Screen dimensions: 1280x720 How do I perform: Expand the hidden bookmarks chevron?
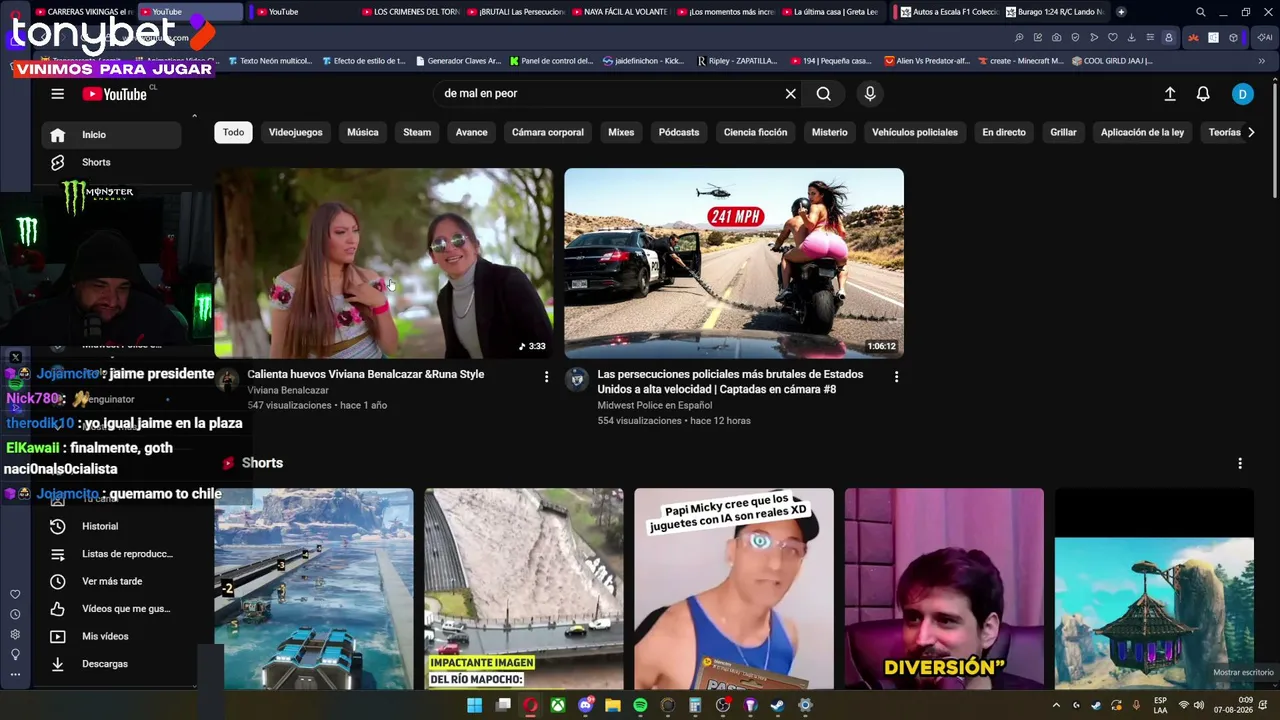pos(1262,61)
